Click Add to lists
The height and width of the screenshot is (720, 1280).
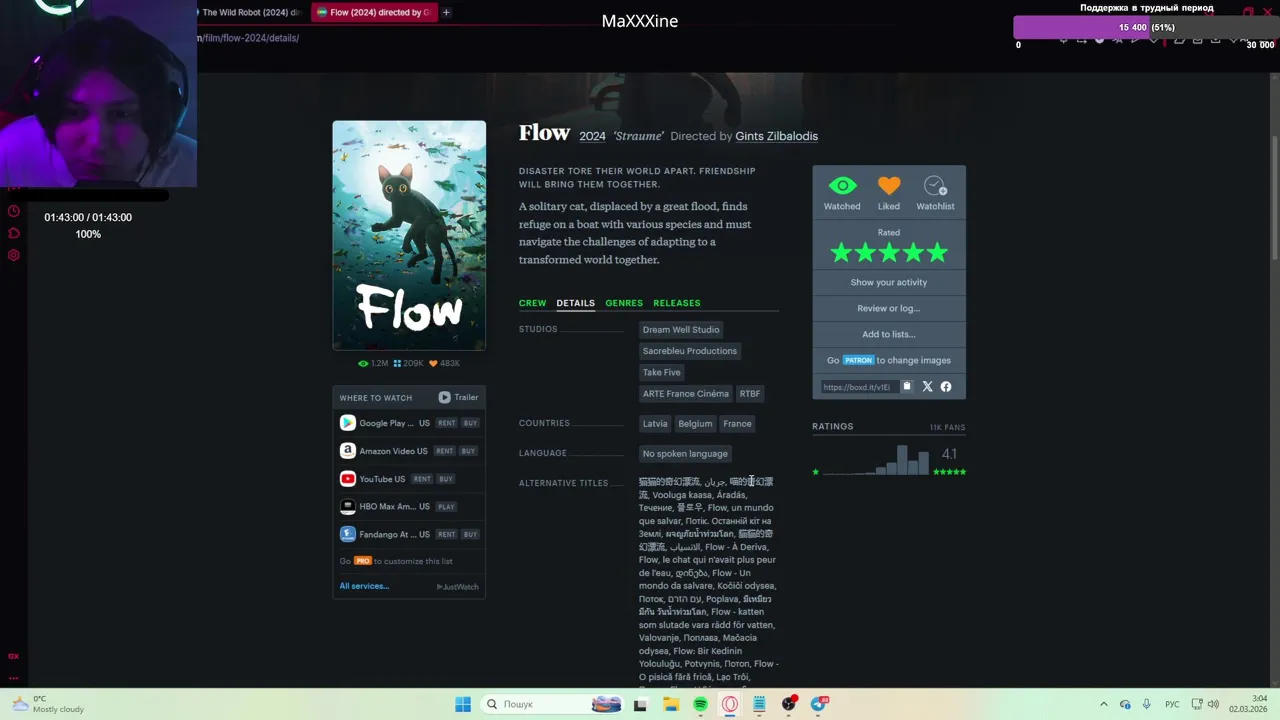pyautogui.click(x=889, y=334)
